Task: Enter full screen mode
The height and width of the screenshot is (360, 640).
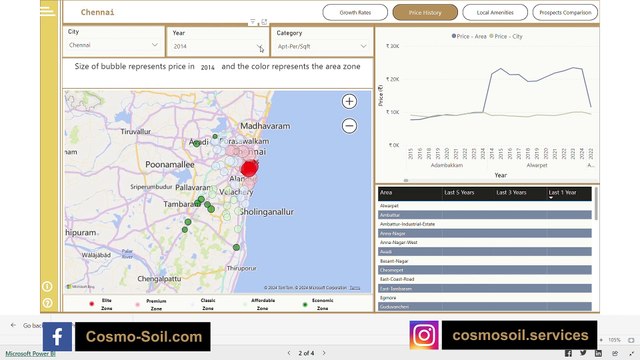Action: pos(632,353)
